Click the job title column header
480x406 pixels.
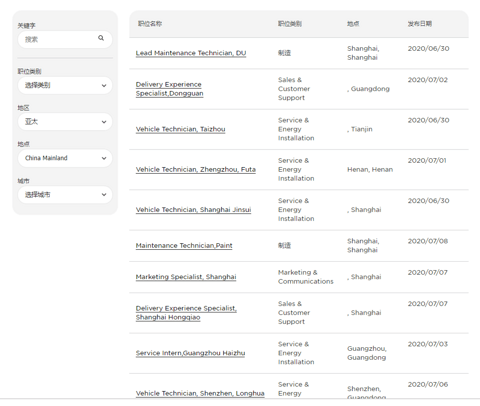coord(150,24)
